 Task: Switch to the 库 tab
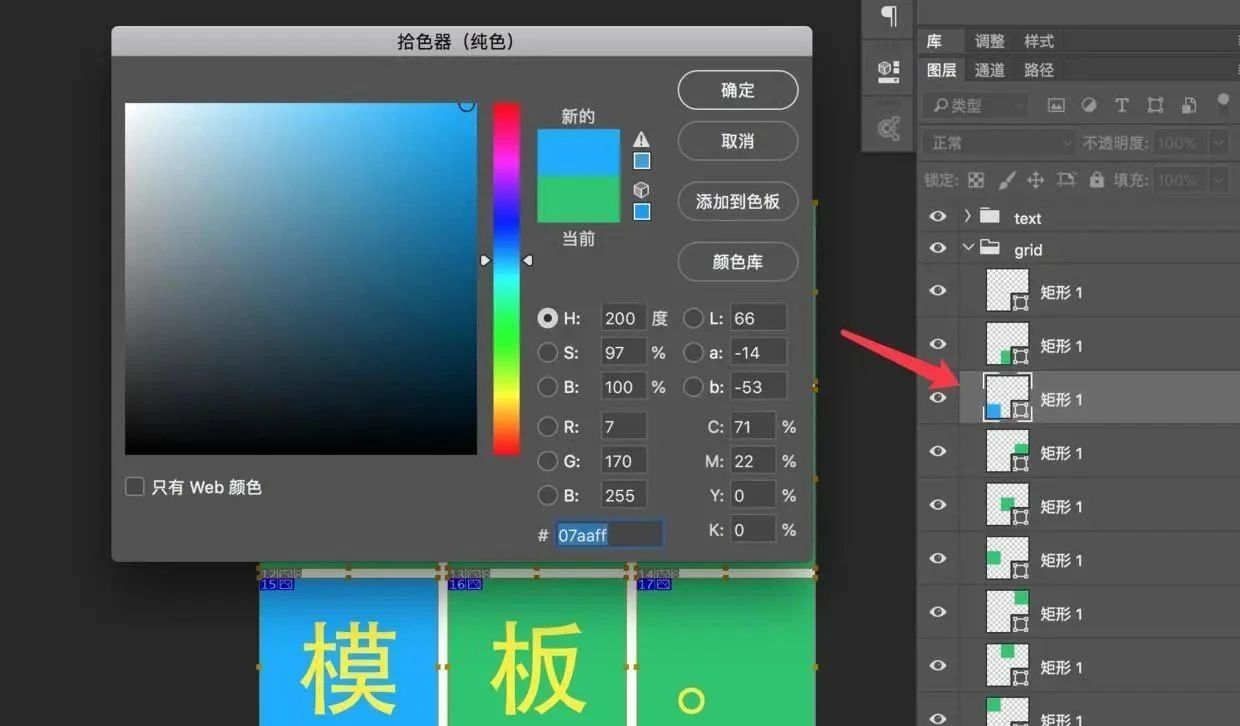[x=934, y=41]
